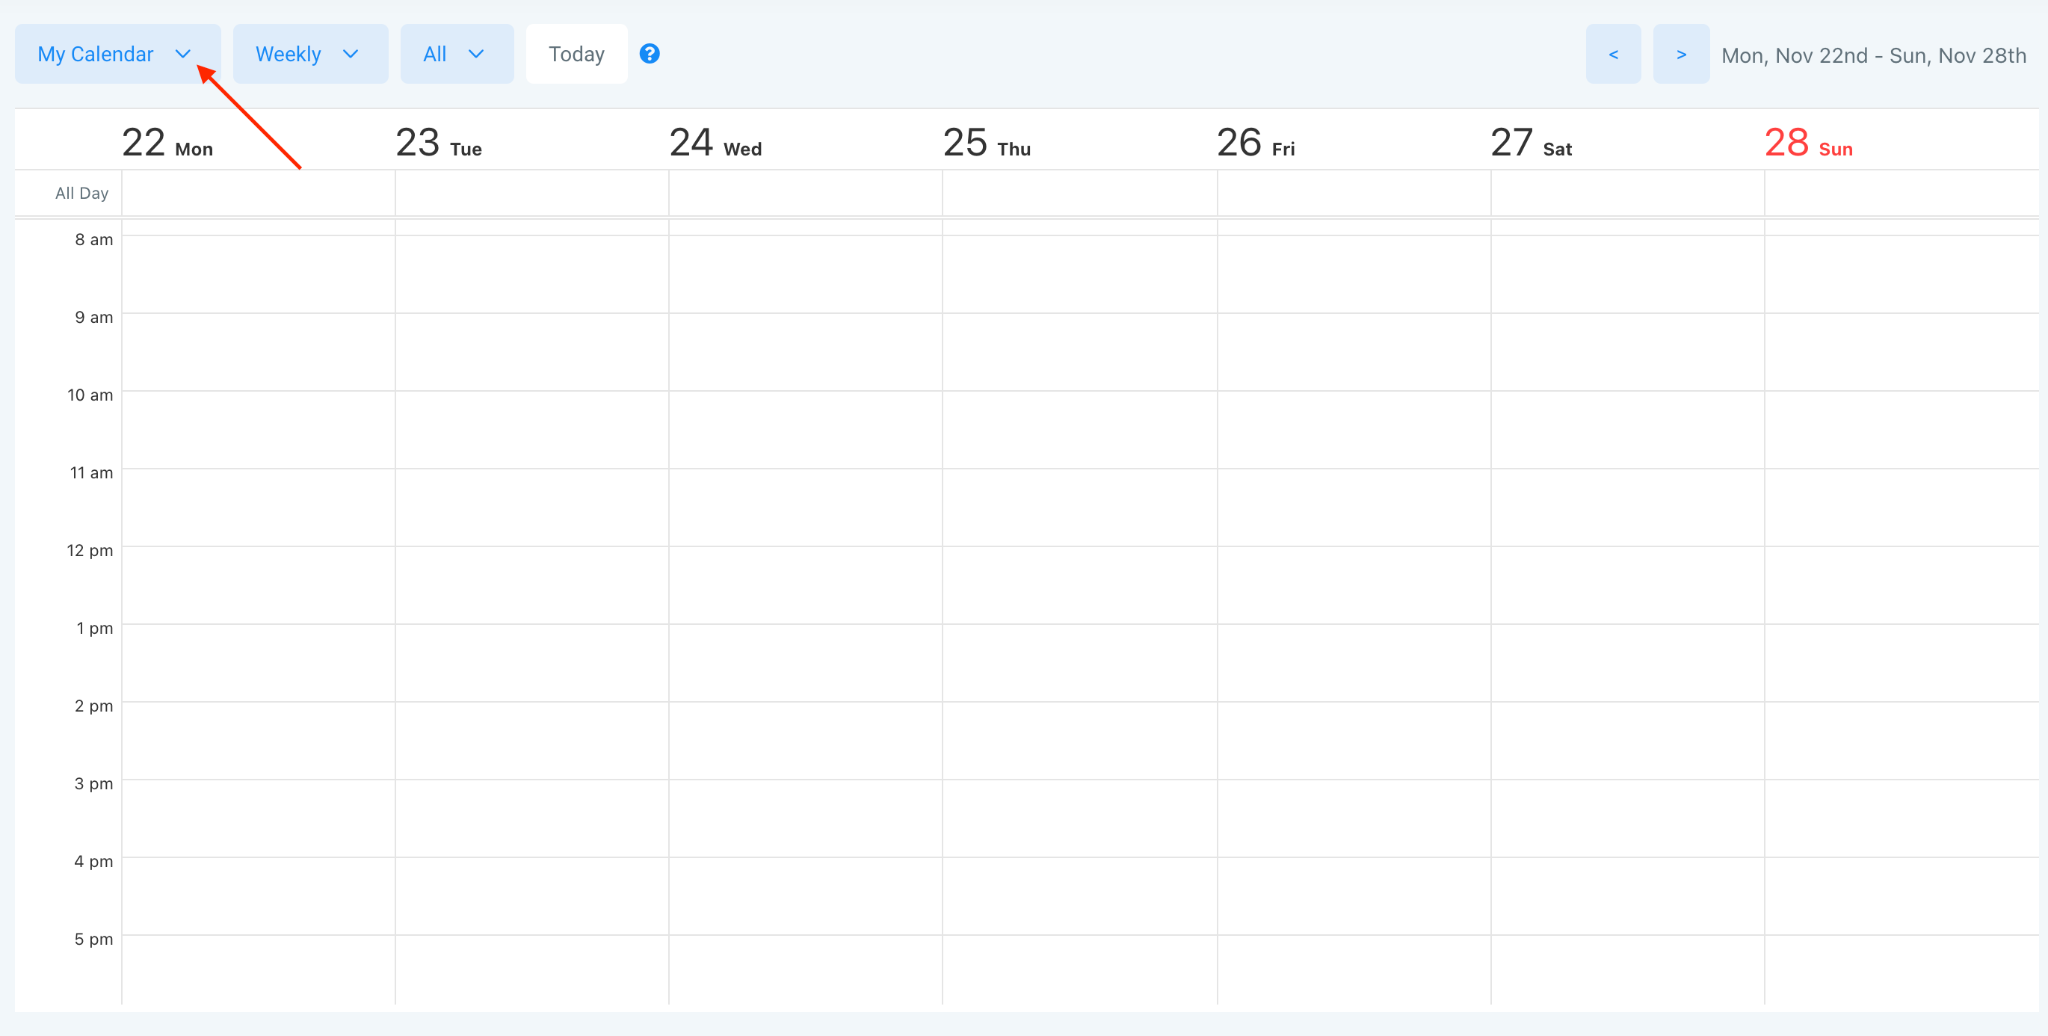This screenshot has height=1036, width=2048.
Task: Select the 23 Tue day header
Action: coord(439,143)
